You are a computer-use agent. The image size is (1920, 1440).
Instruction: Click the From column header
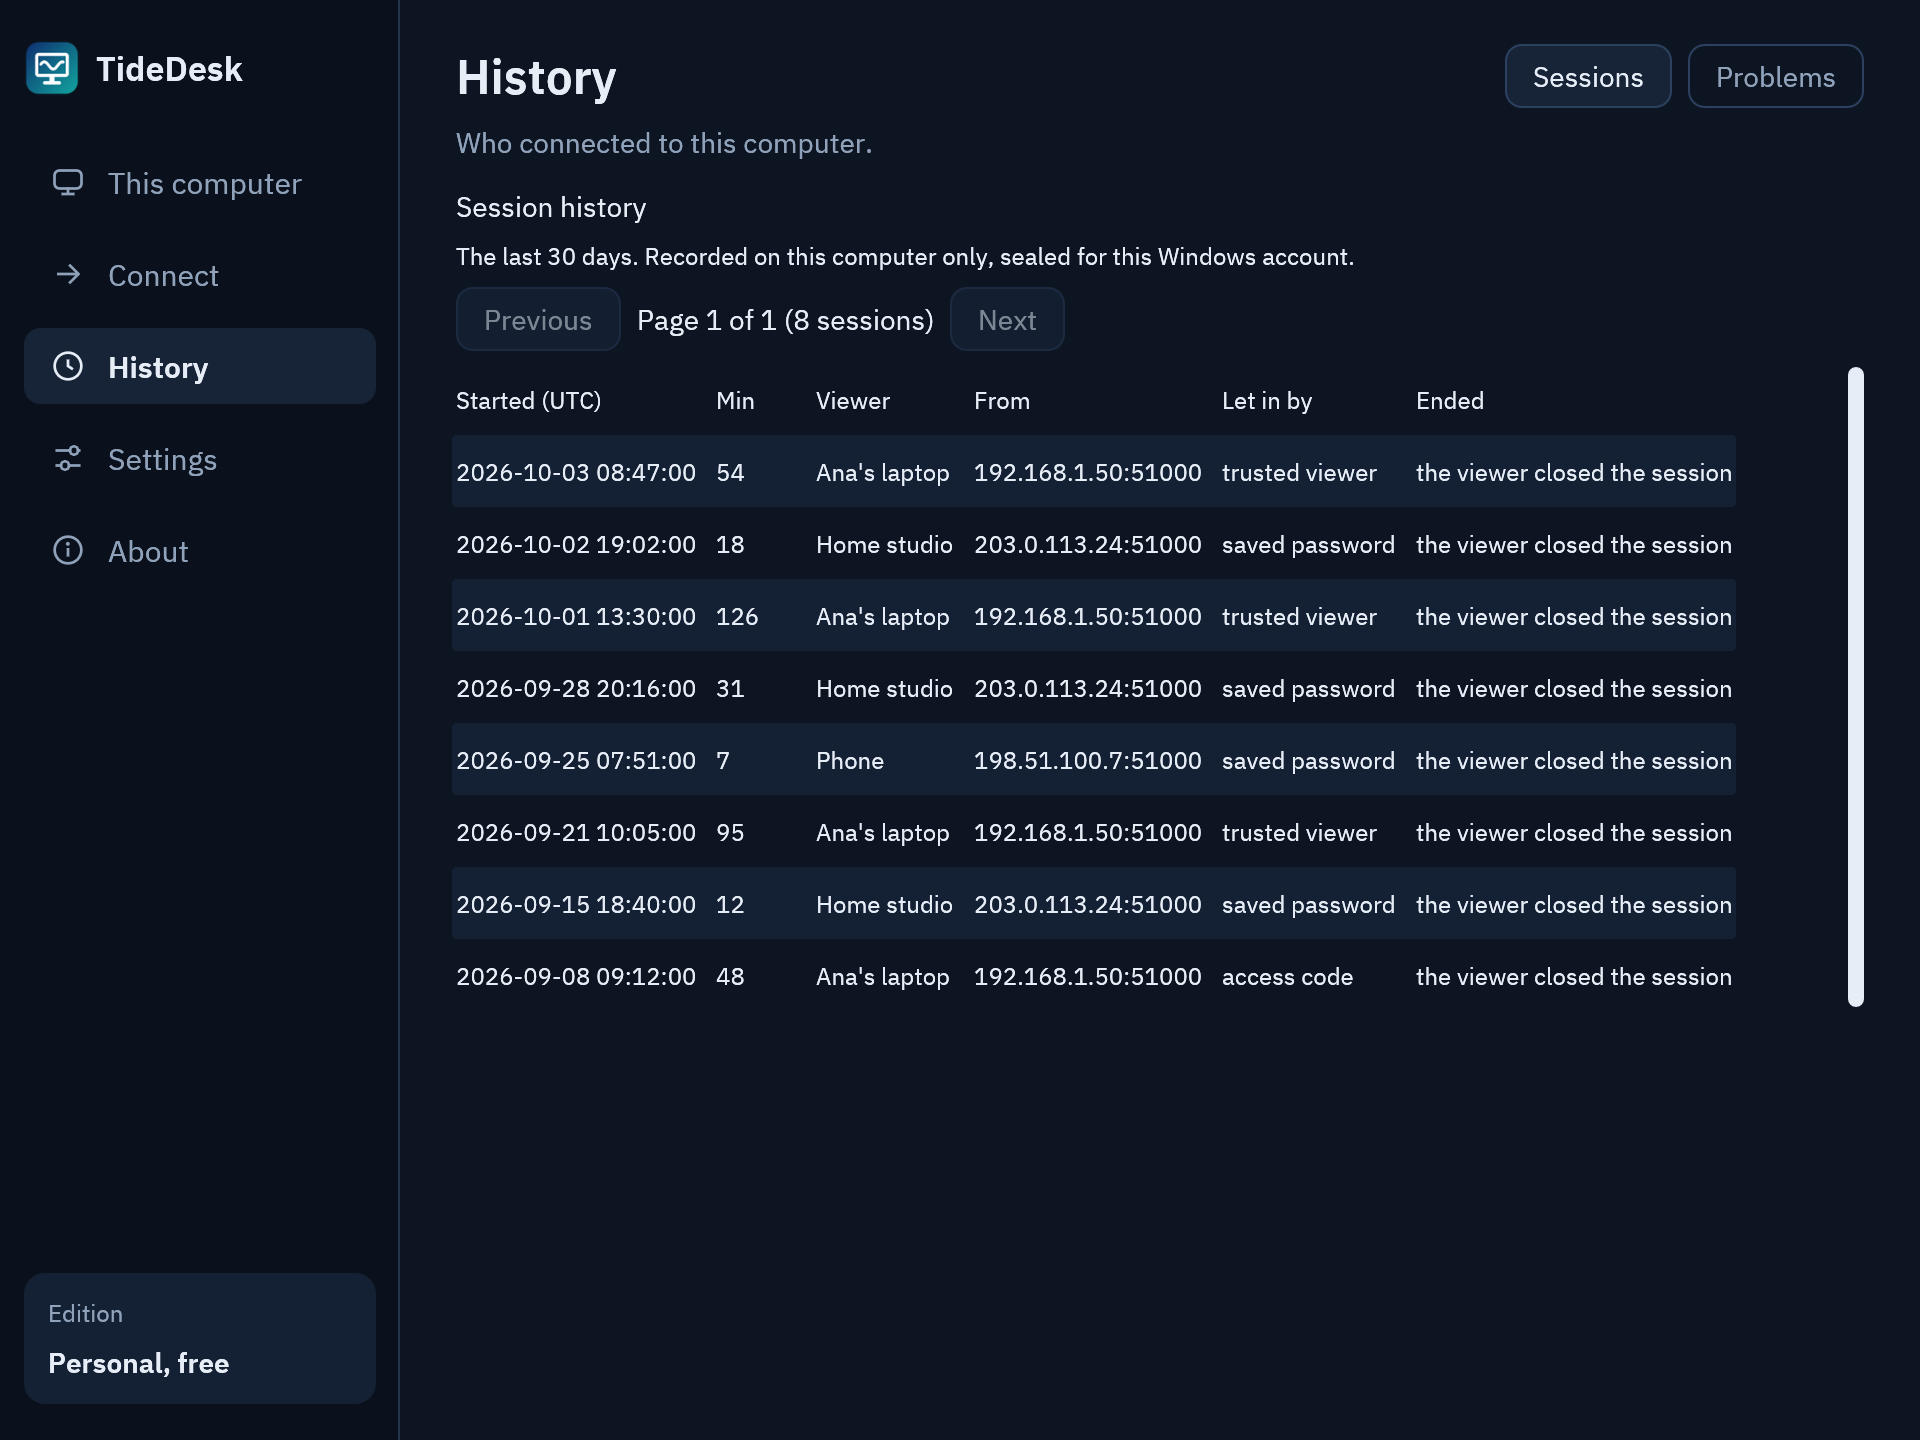[1002, 401]
